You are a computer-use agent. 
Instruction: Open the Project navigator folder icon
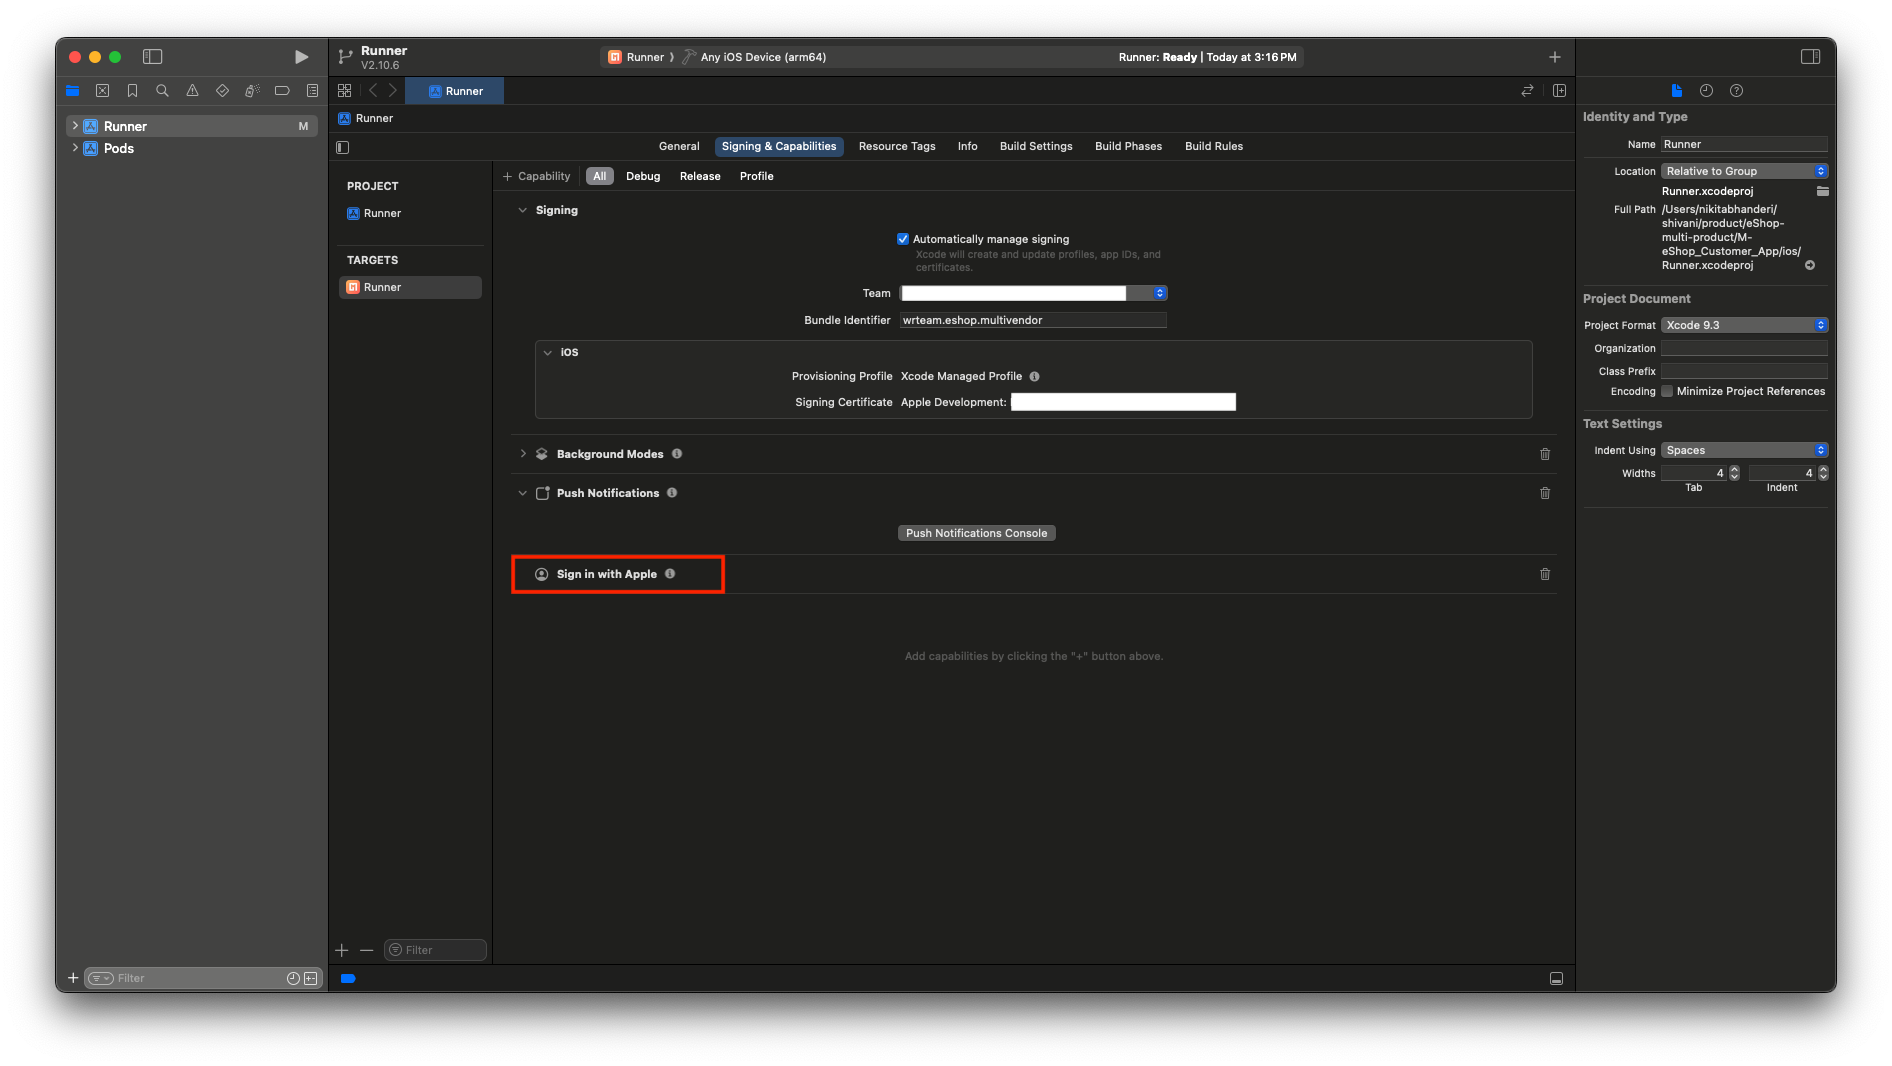tap(72, 91)
